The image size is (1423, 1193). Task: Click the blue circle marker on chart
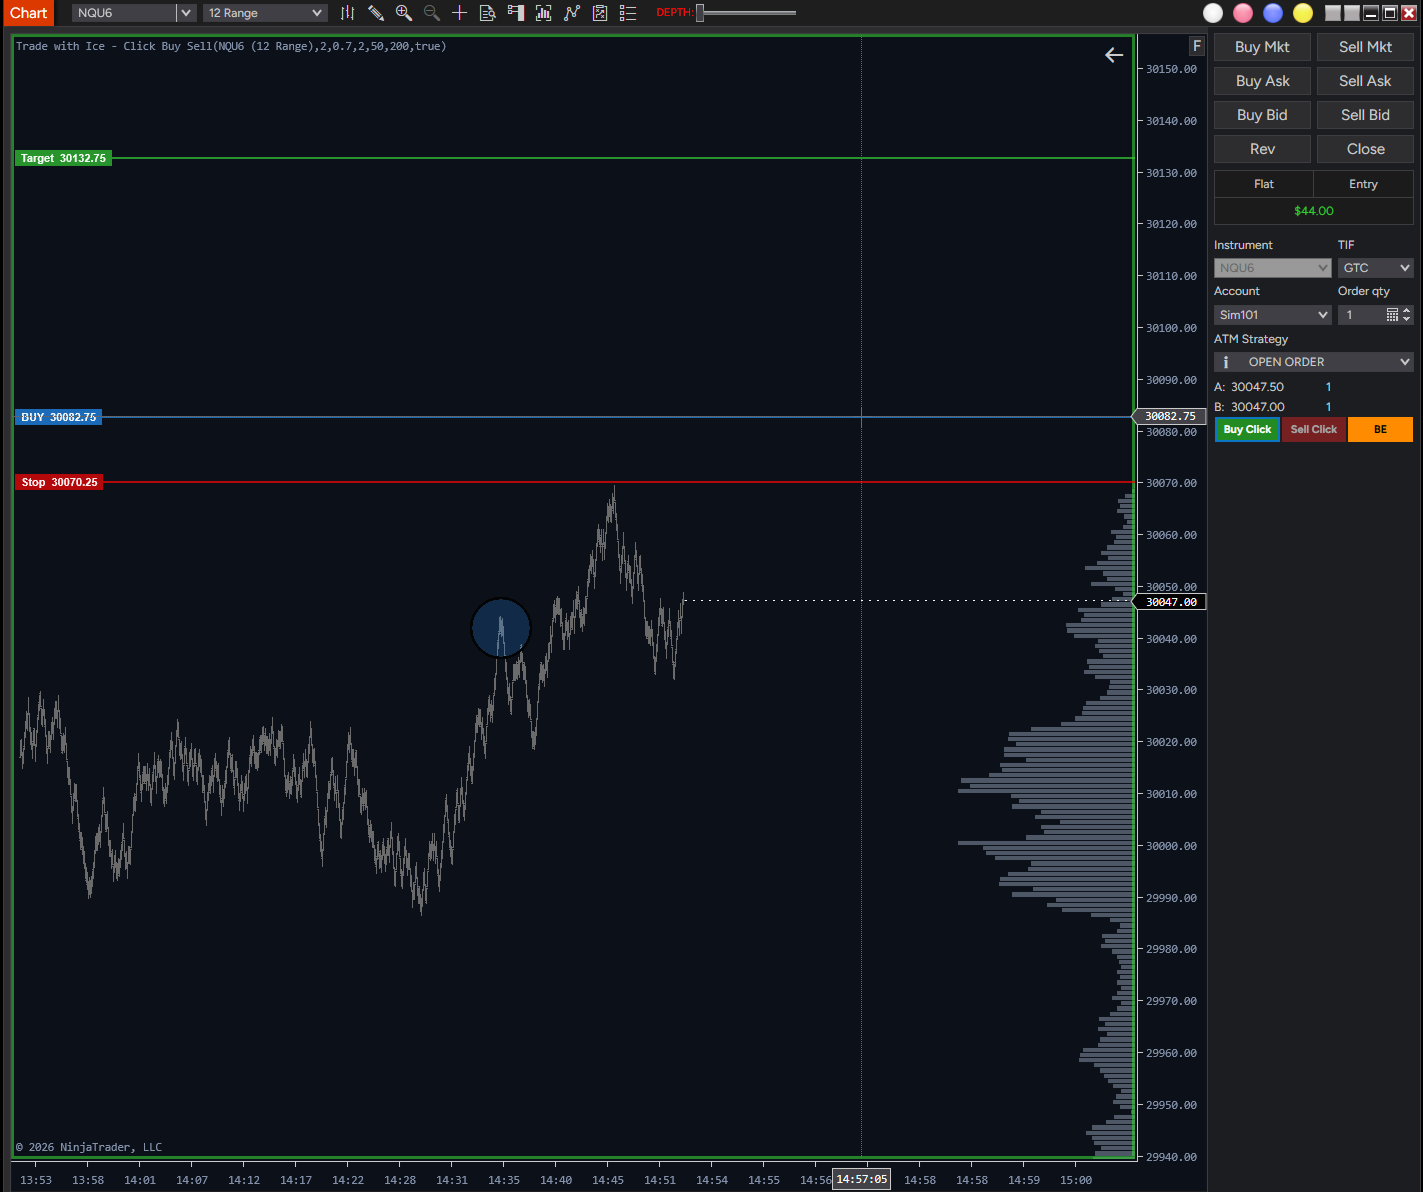pos(501,628)
